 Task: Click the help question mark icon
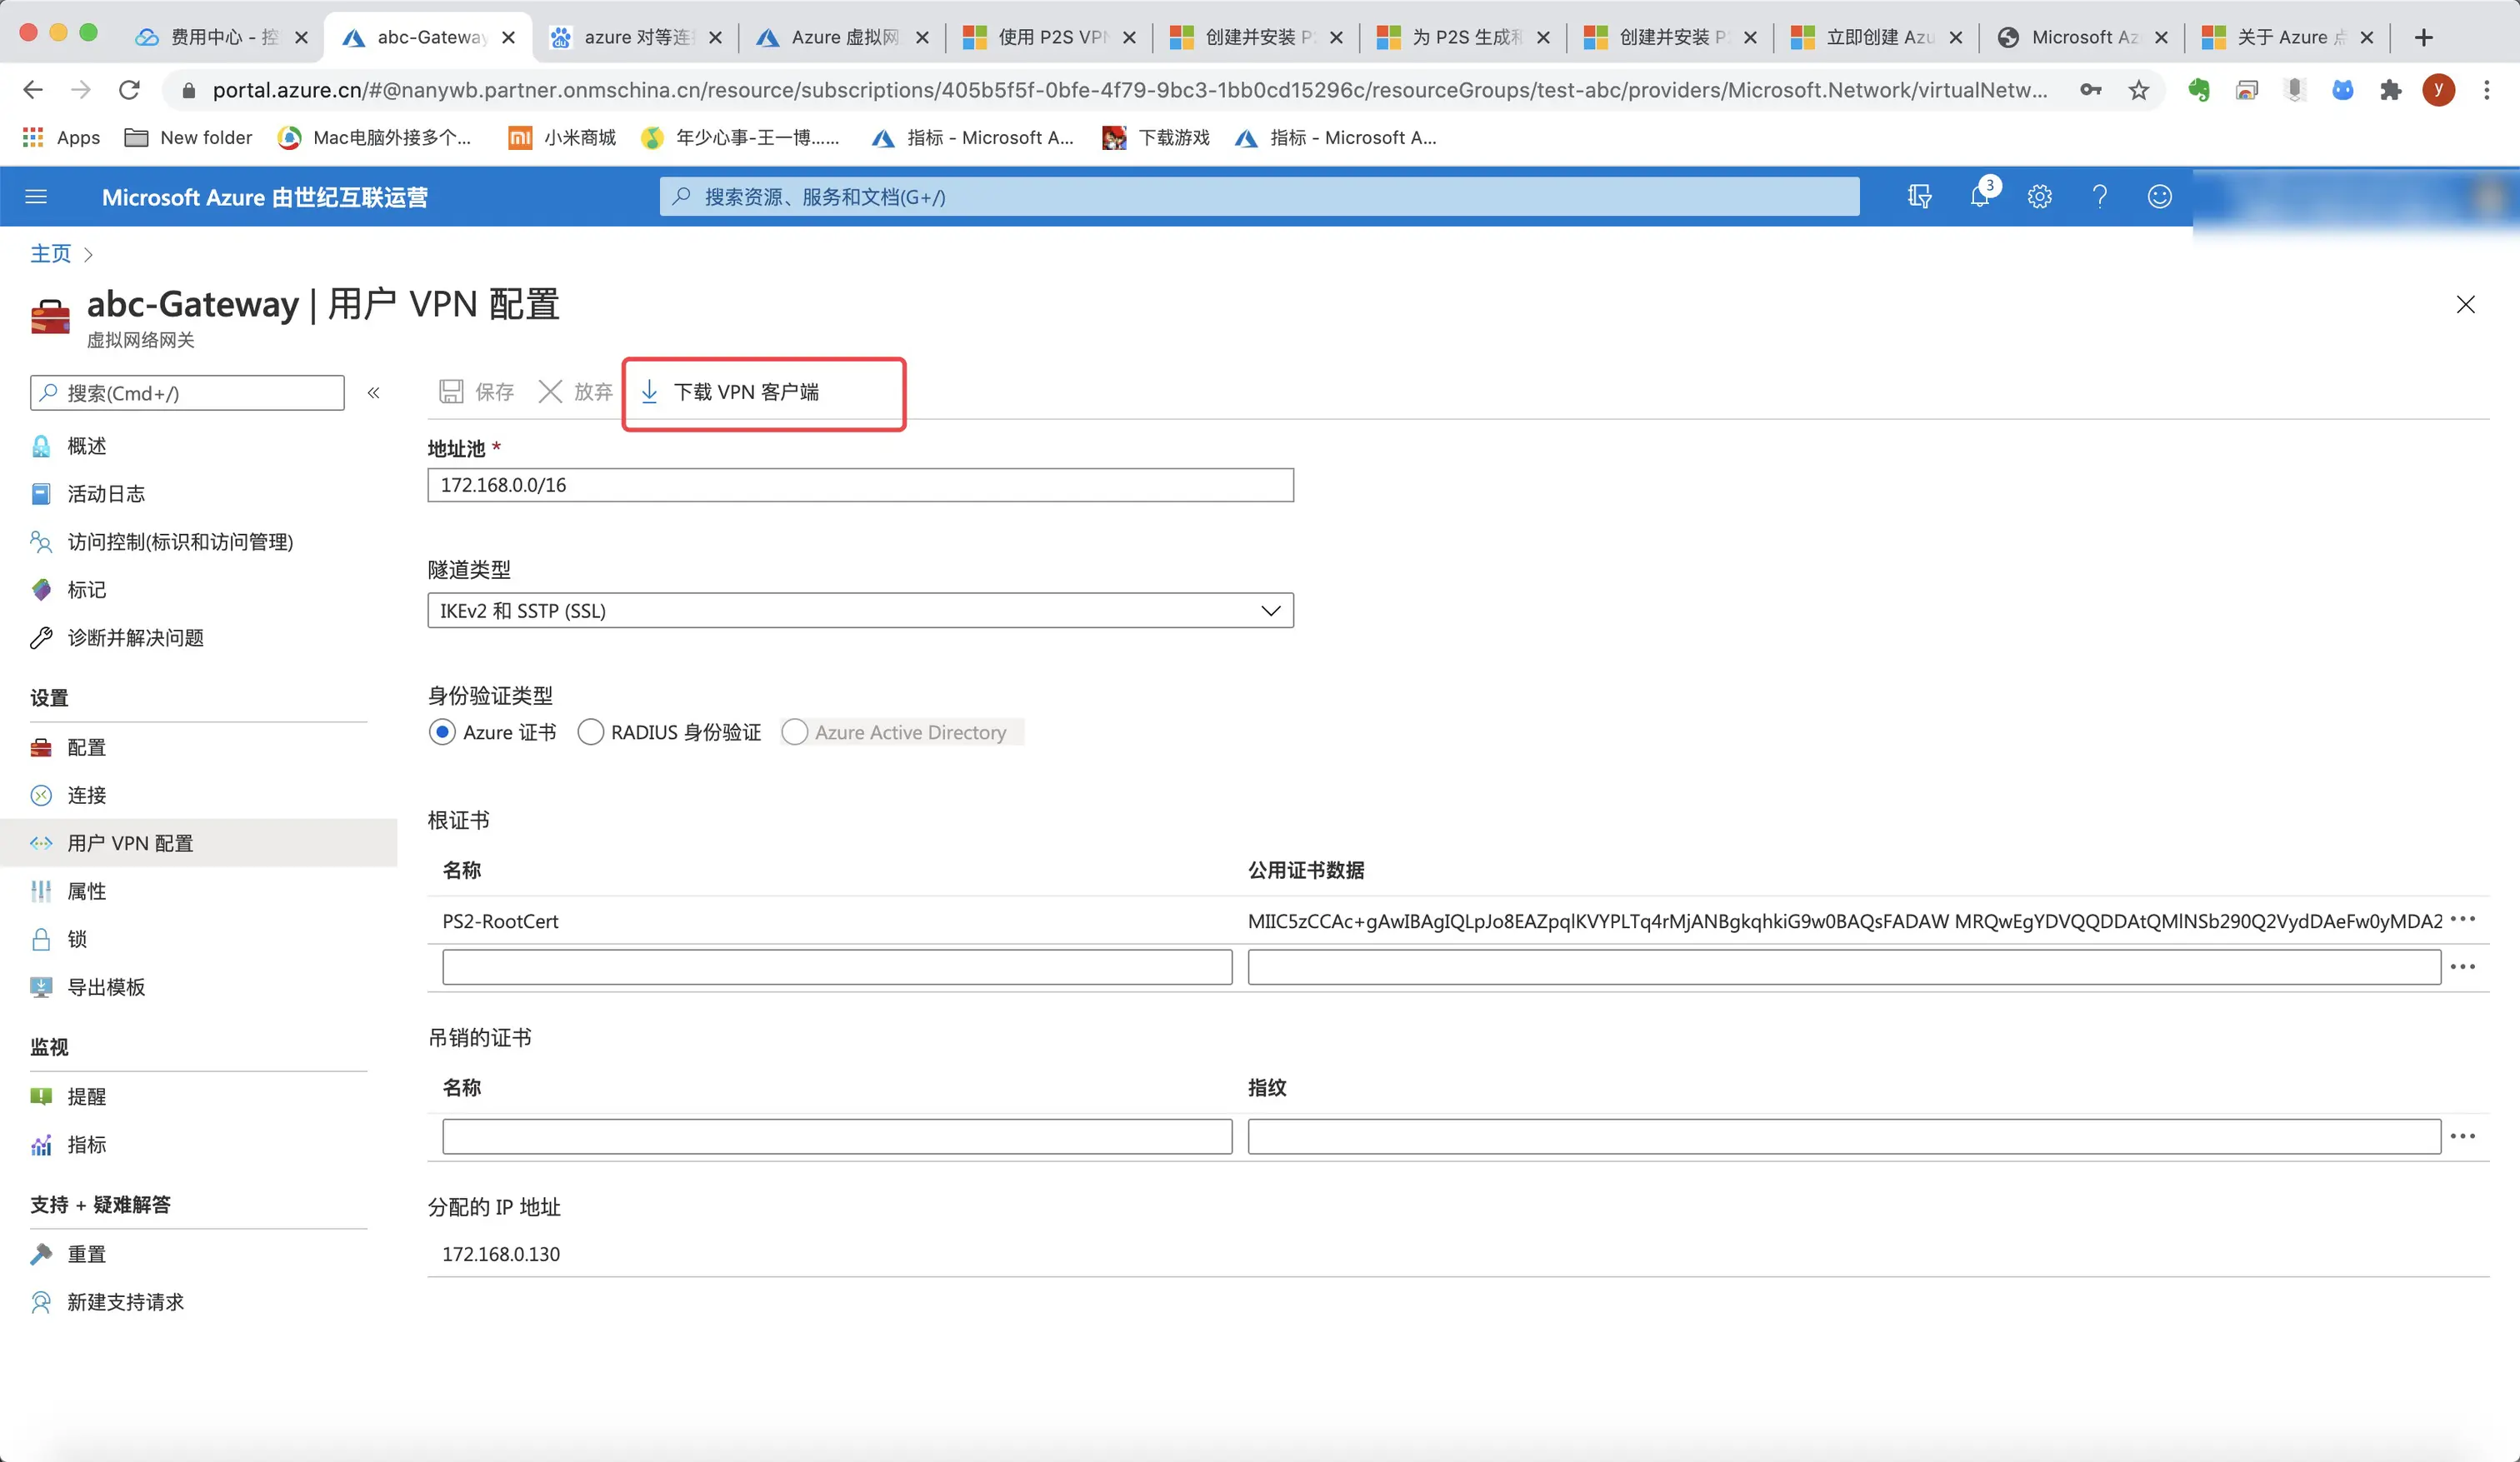pyautogui.click(x=2099, y=197)
